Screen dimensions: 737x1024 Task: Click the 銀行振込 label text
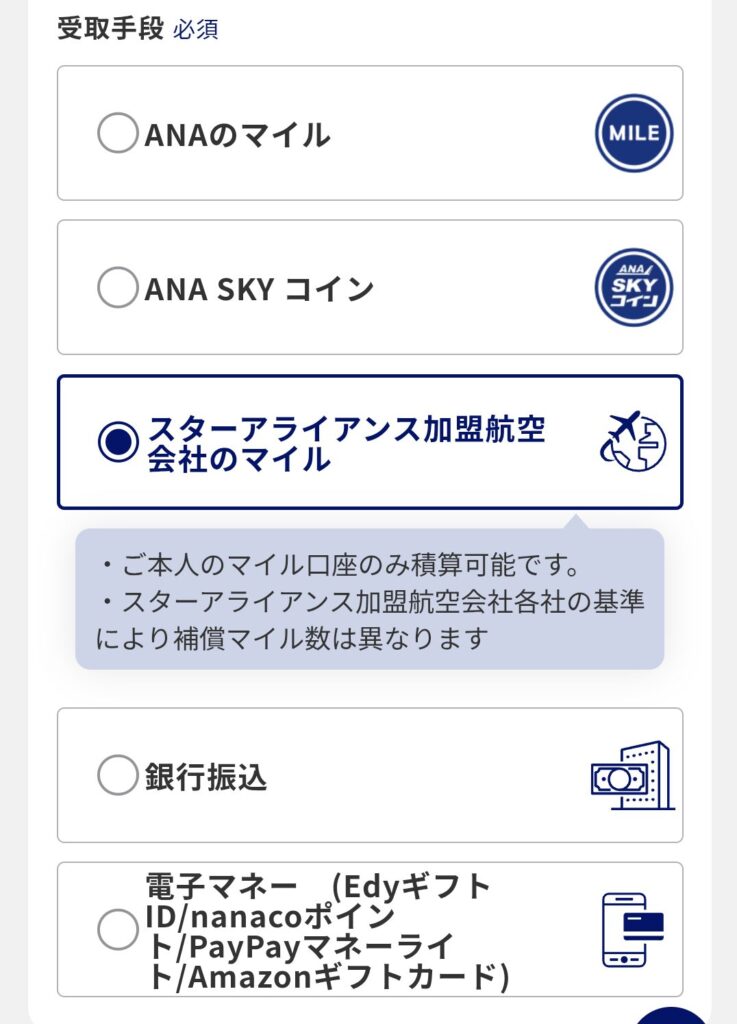206,777
